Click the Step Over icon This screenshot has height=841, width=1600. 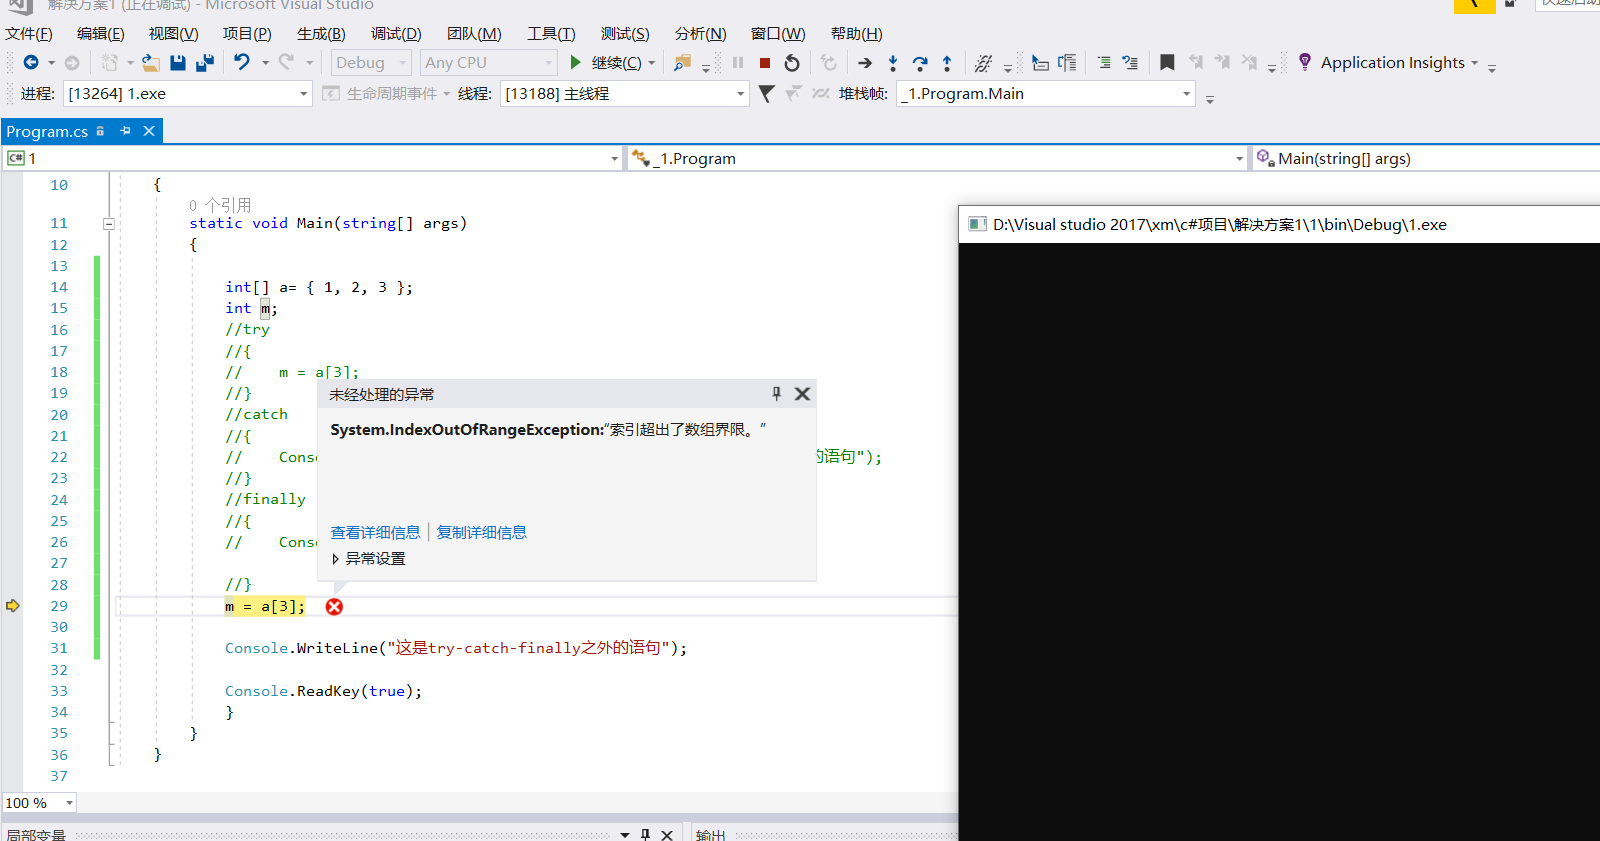[920, 63]
